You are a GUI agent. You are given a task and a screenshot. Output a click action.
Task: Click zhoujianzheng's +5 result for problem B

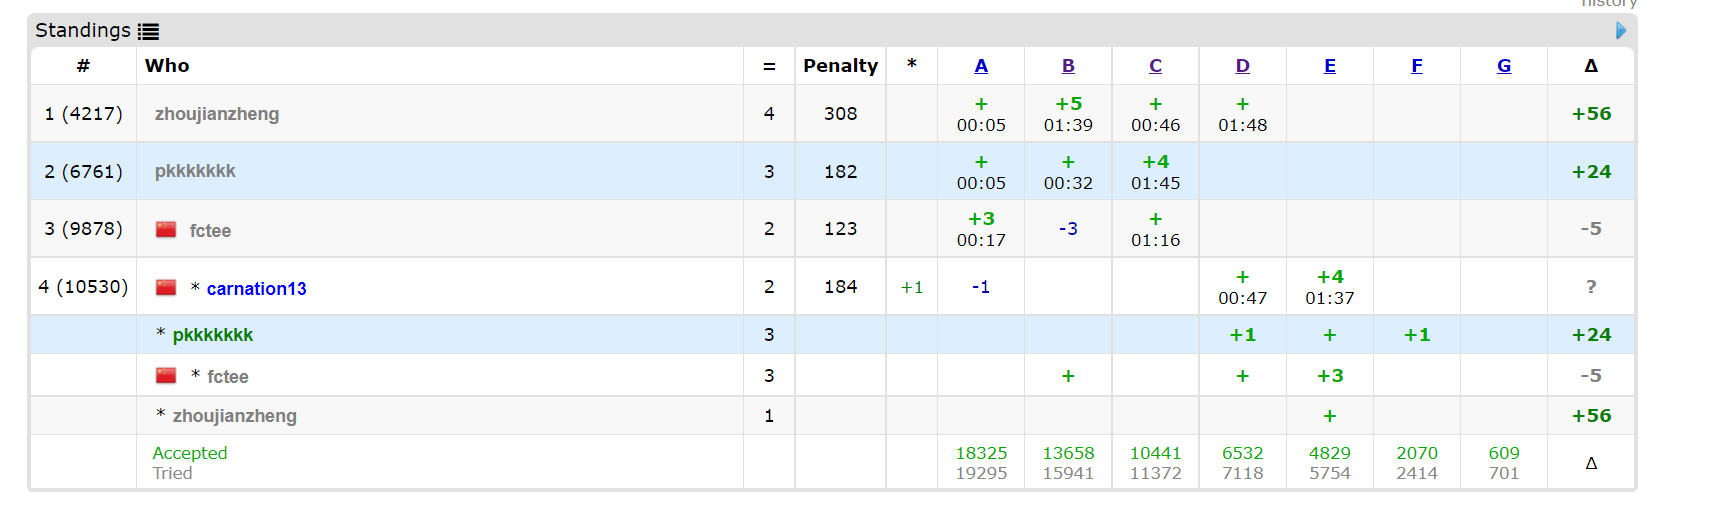pos(1068,104)
